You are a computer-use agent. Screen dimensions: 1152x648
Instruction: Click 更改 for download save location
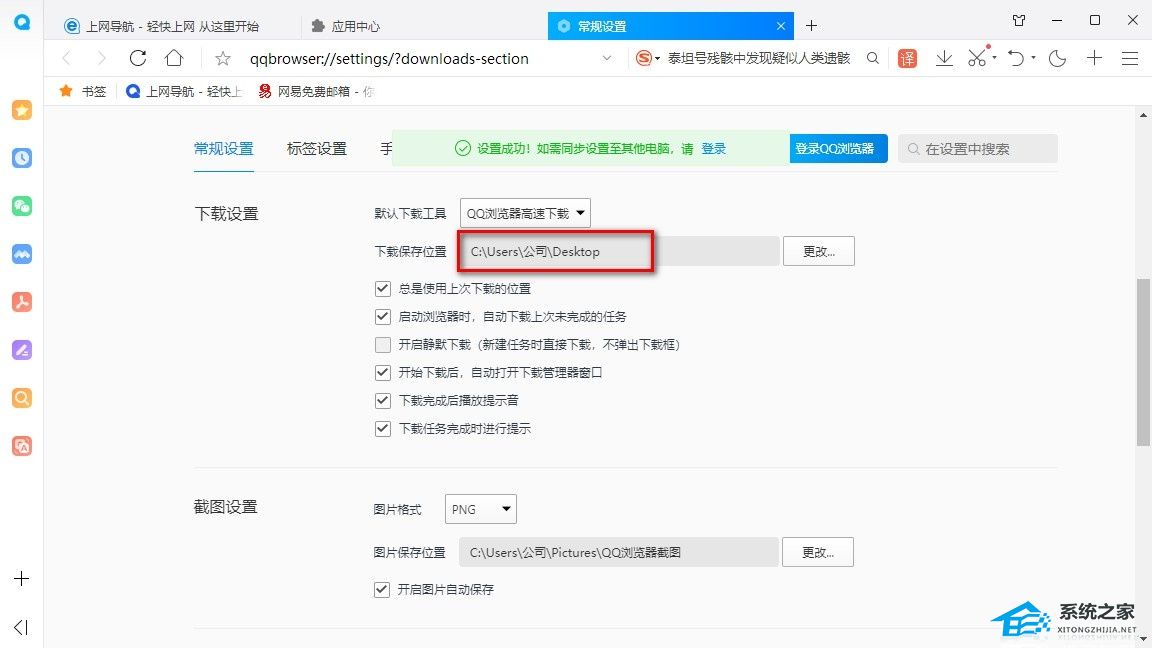point(818,251)
